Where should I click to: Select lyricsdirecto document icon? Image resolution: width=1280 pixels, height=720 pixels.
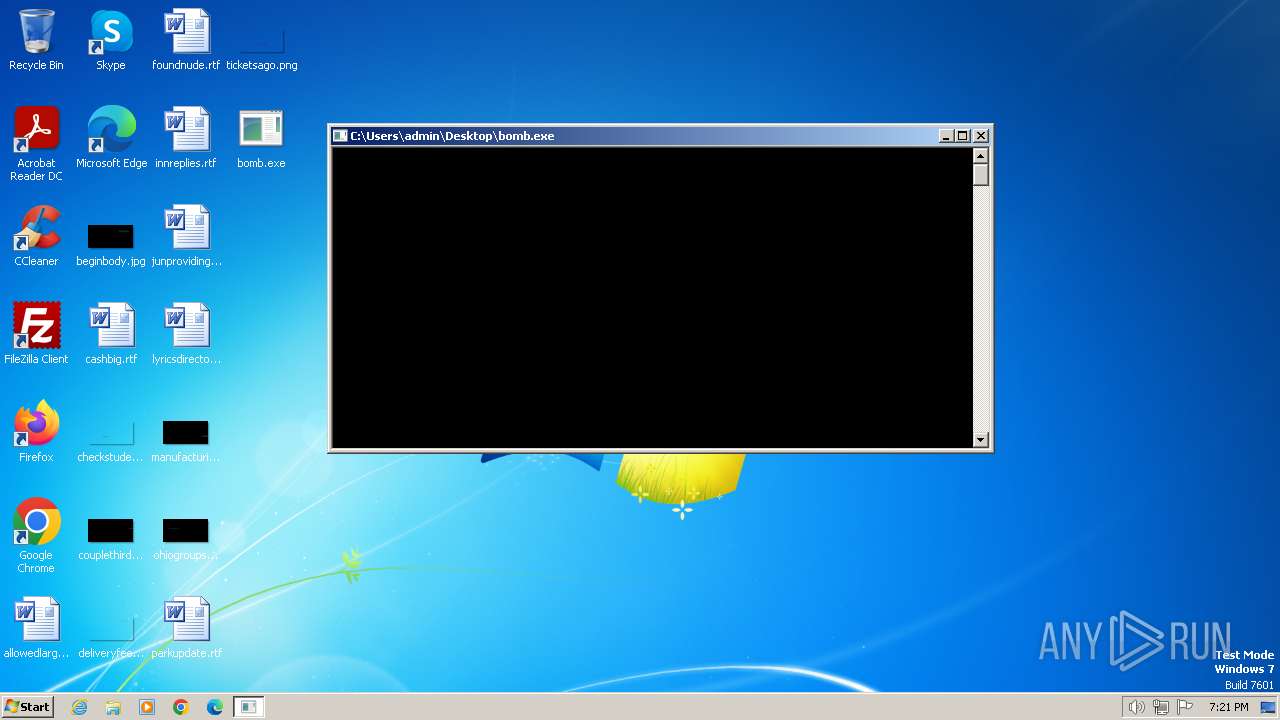[x=186, y=334]
